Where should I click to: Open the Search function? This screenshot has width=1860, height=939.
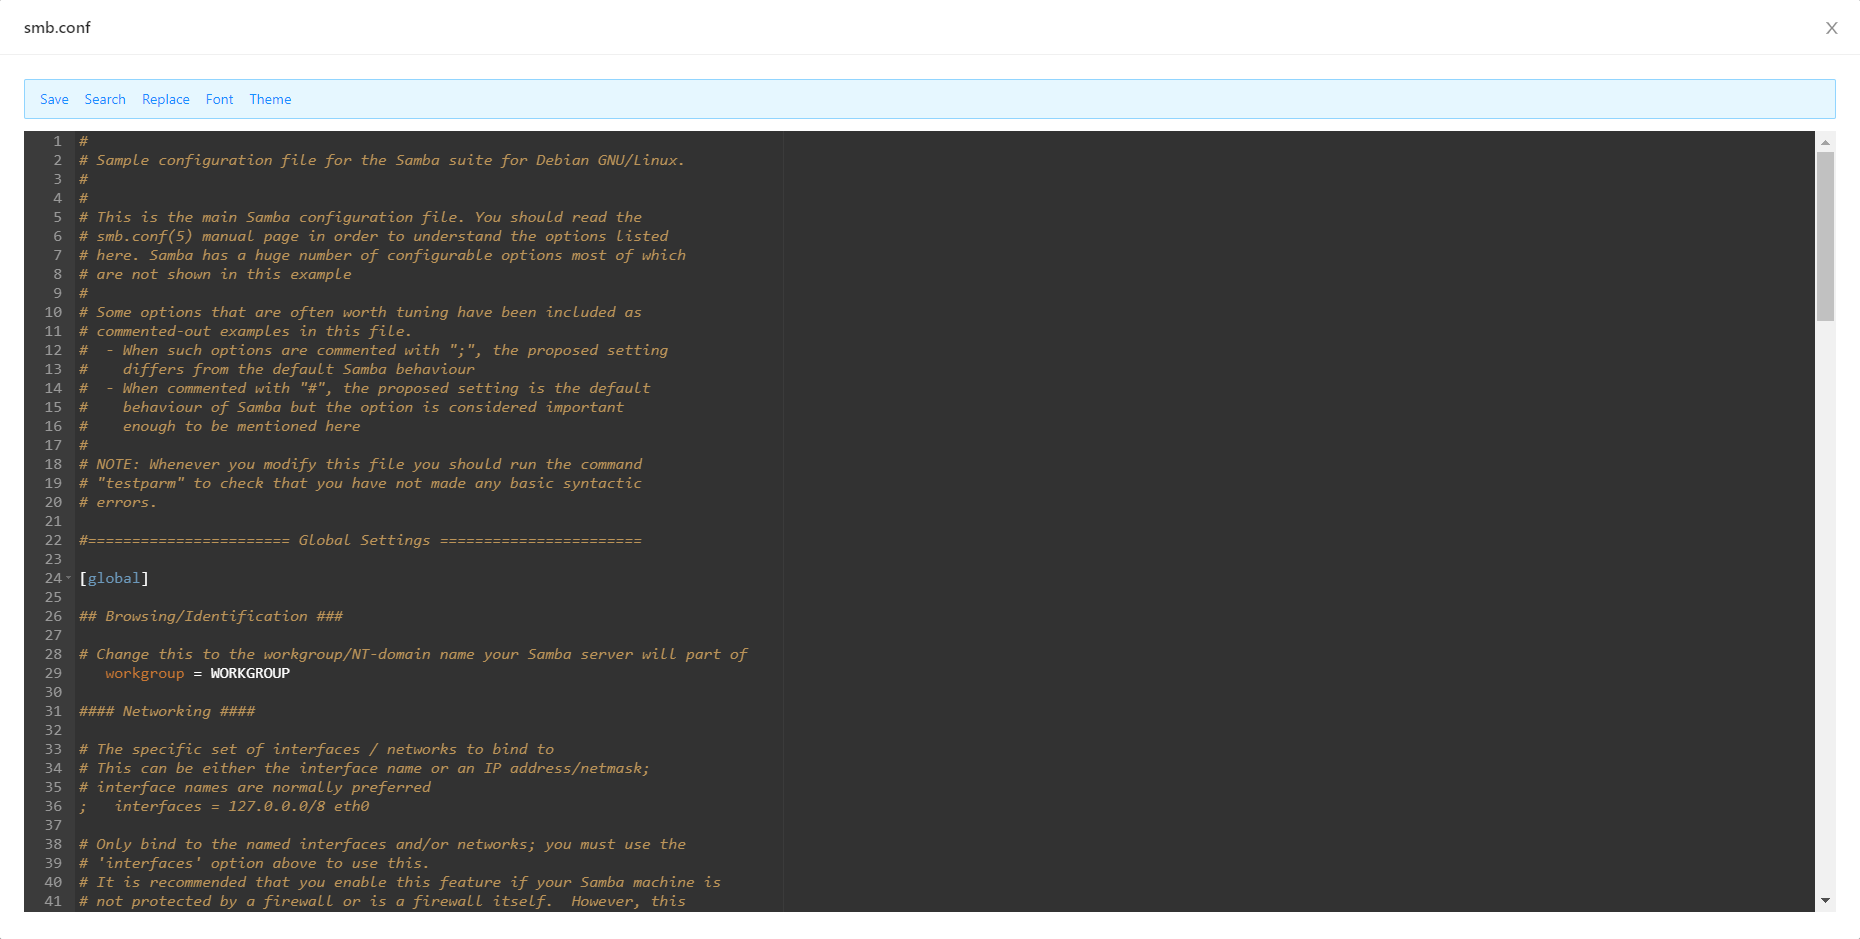coord(105,99)
